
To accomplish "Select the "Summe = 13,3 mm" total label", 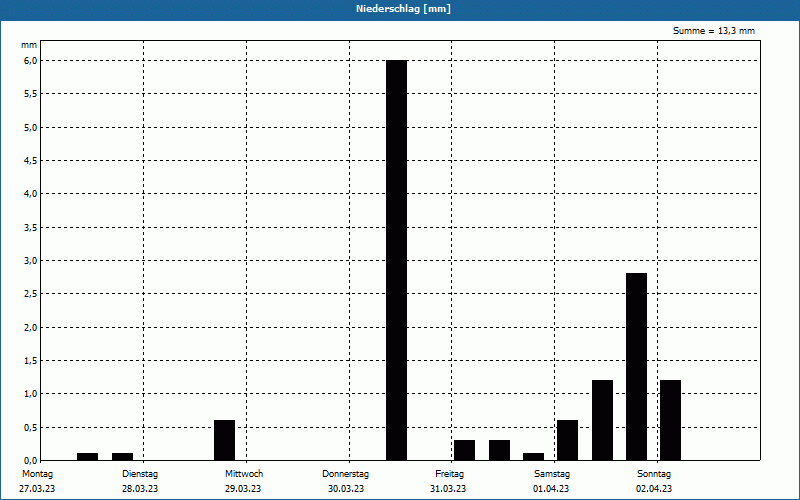I will [x=714, y=31].
